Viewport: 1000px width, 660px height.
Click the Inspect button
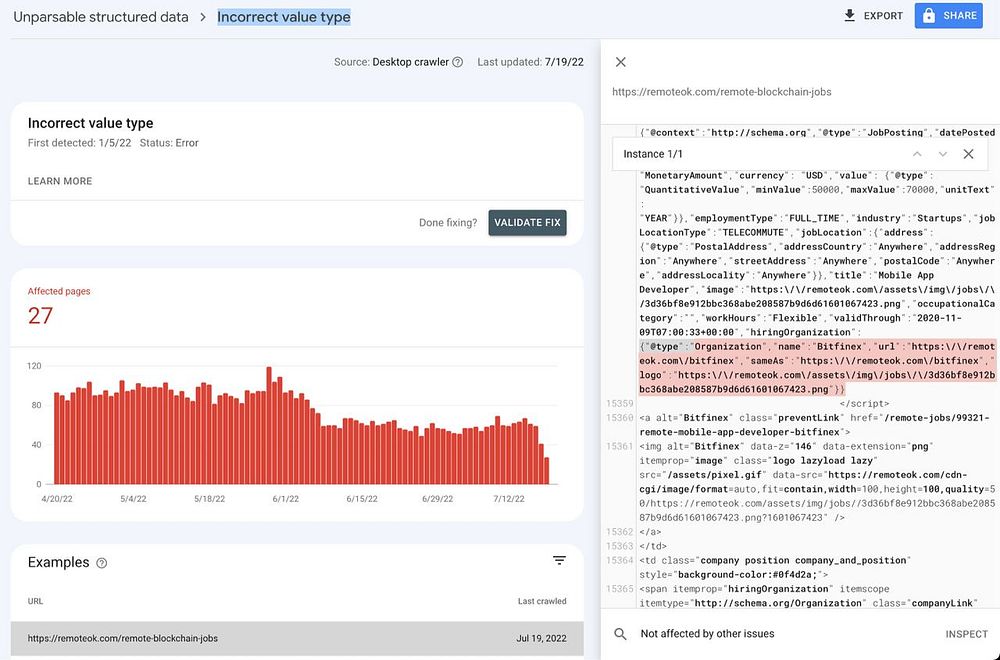pos(966,634)
